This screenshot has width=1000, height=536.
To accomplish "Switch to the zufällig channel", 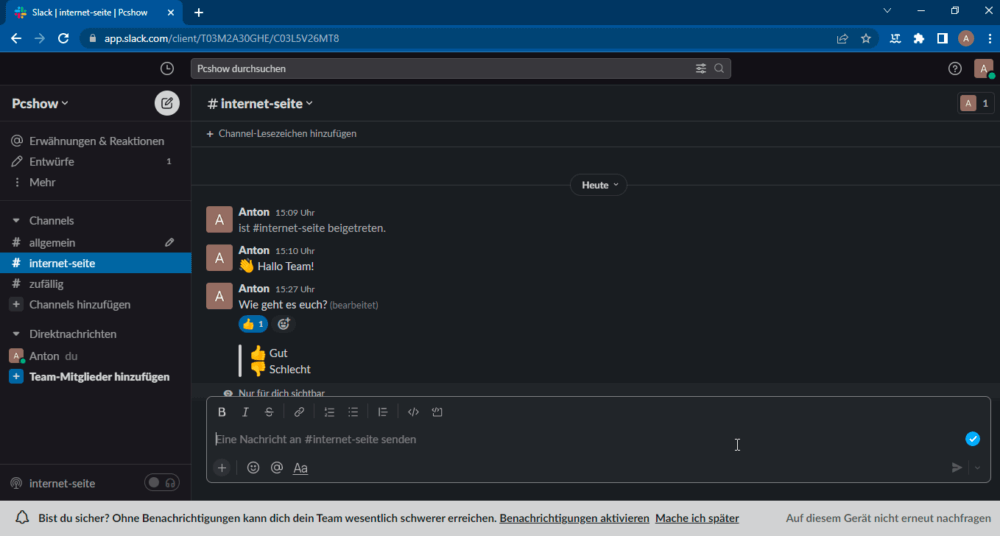I will [x=96, y=284].
